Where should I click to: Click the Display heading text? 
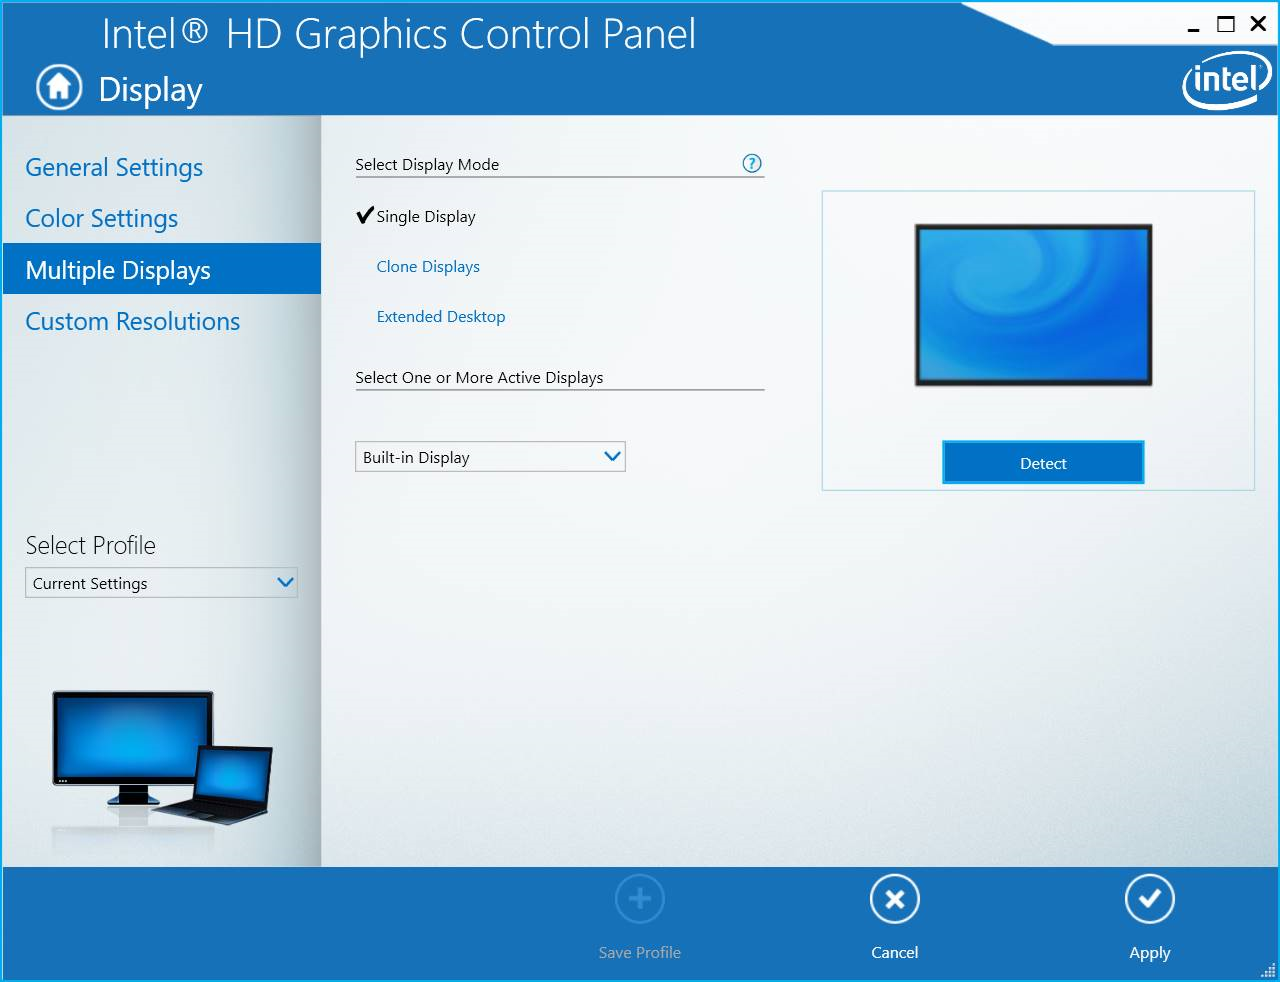pos(151,90)
